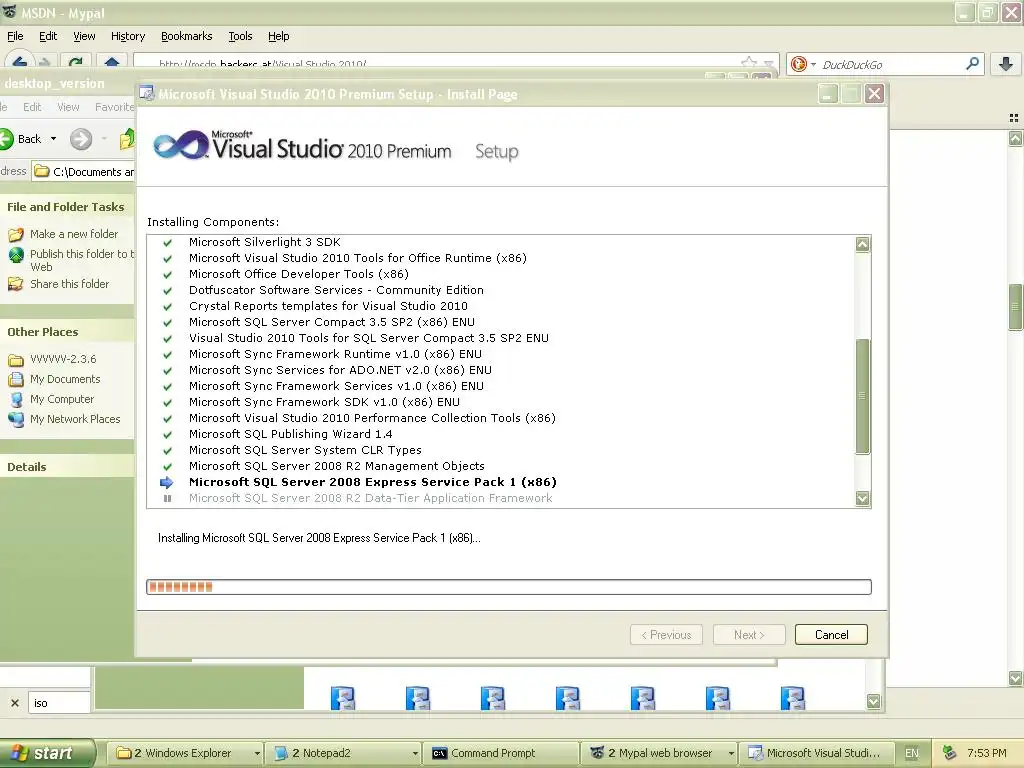
Task: Click the Windows Start button
Action: pyautogui.click(x=47, y=753)
